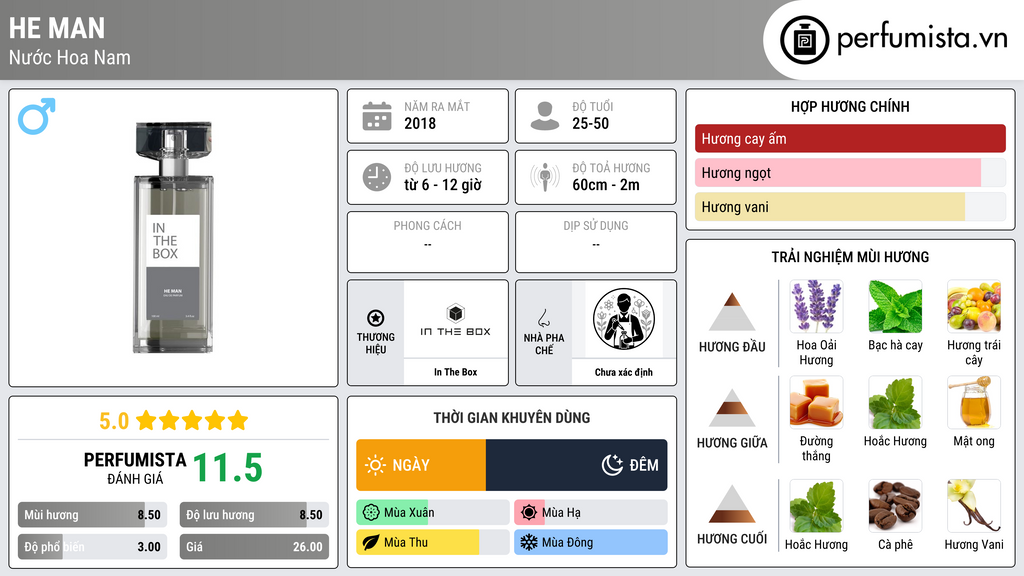Click the nose icon above Nhà pha chế

tap(543, 318)
